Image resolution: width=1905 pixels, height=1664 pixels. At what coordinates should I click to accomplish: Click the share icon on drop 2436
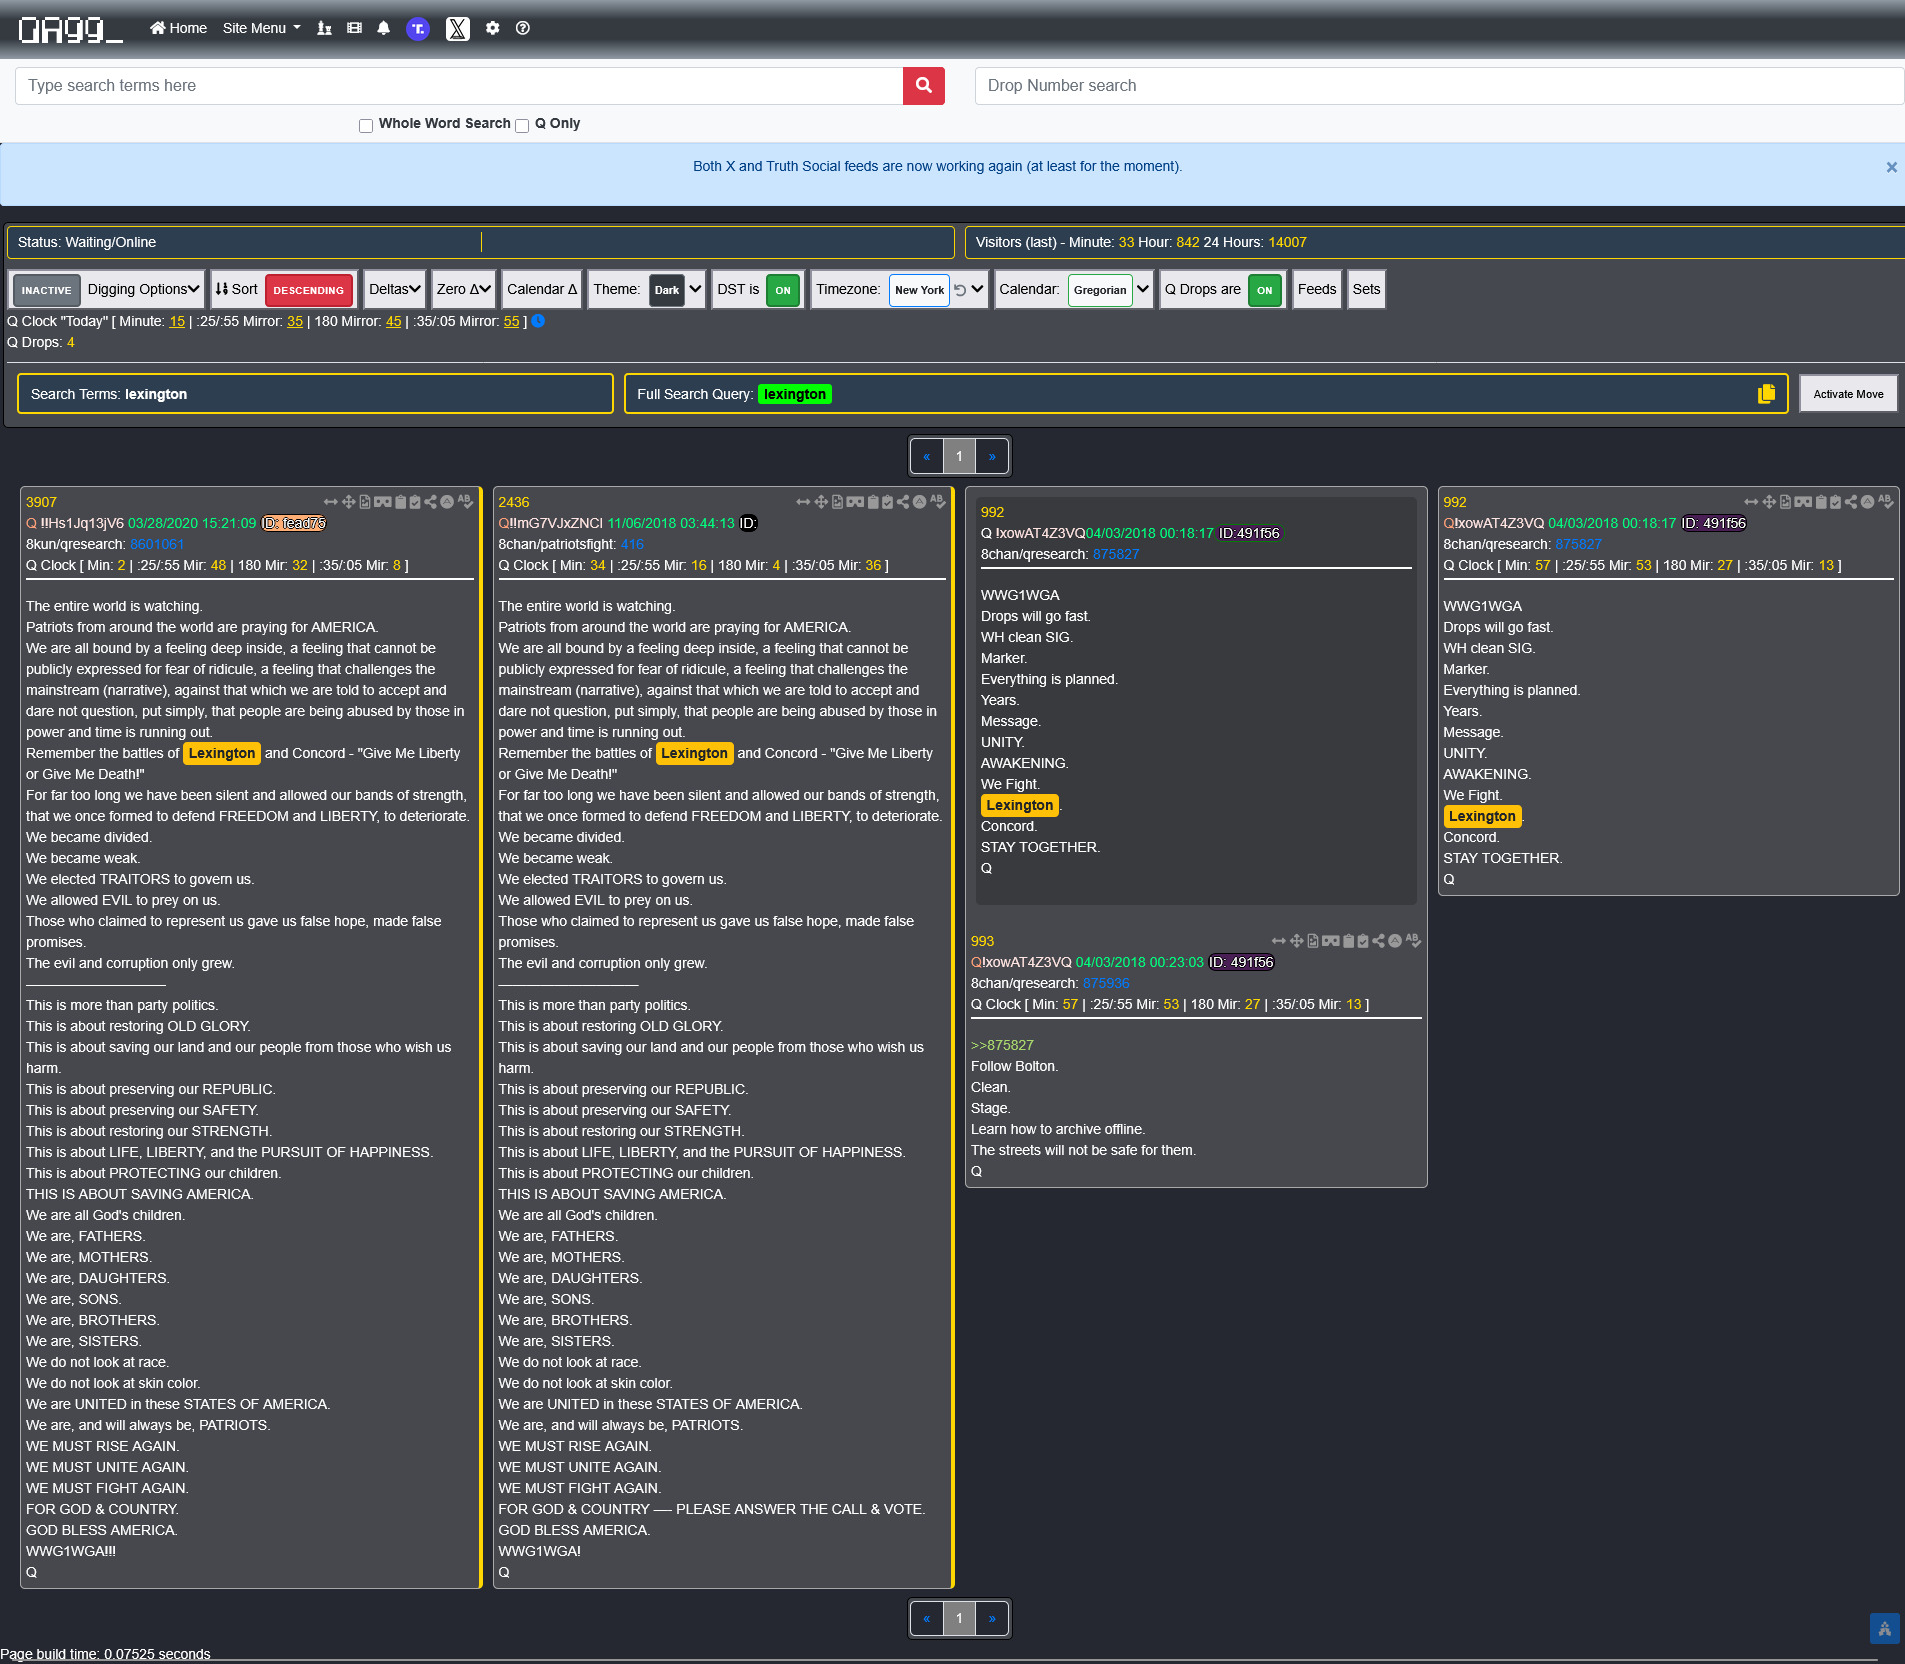903,502
